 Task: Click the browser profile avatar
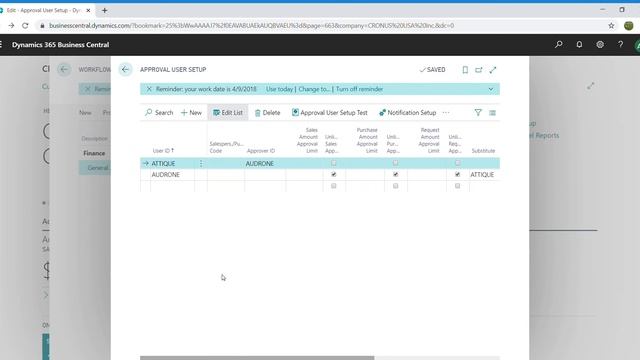pyautogui.click(x=629, y=25)
